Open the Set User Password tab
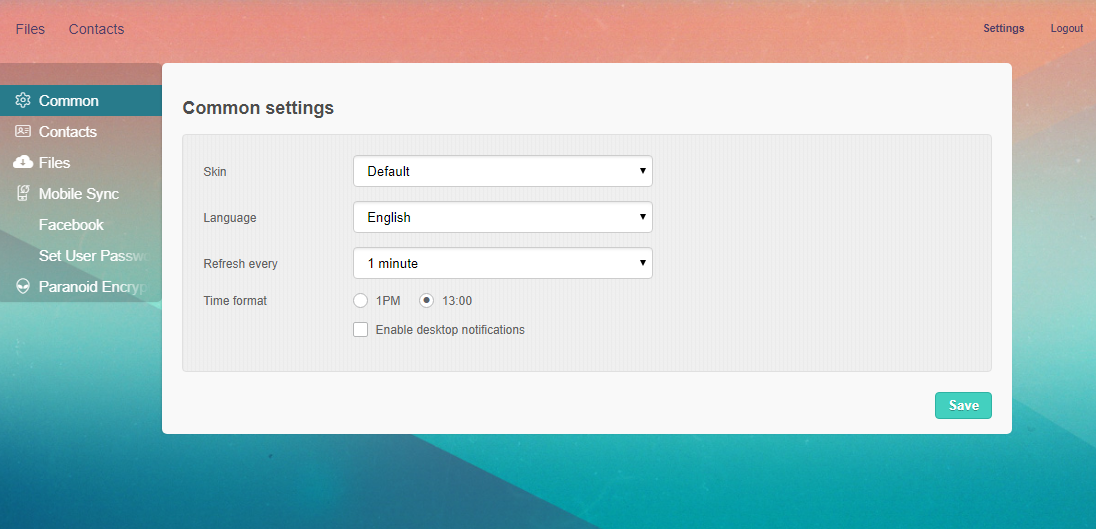This screenshot has width=1096, height=529. (94, 256)
